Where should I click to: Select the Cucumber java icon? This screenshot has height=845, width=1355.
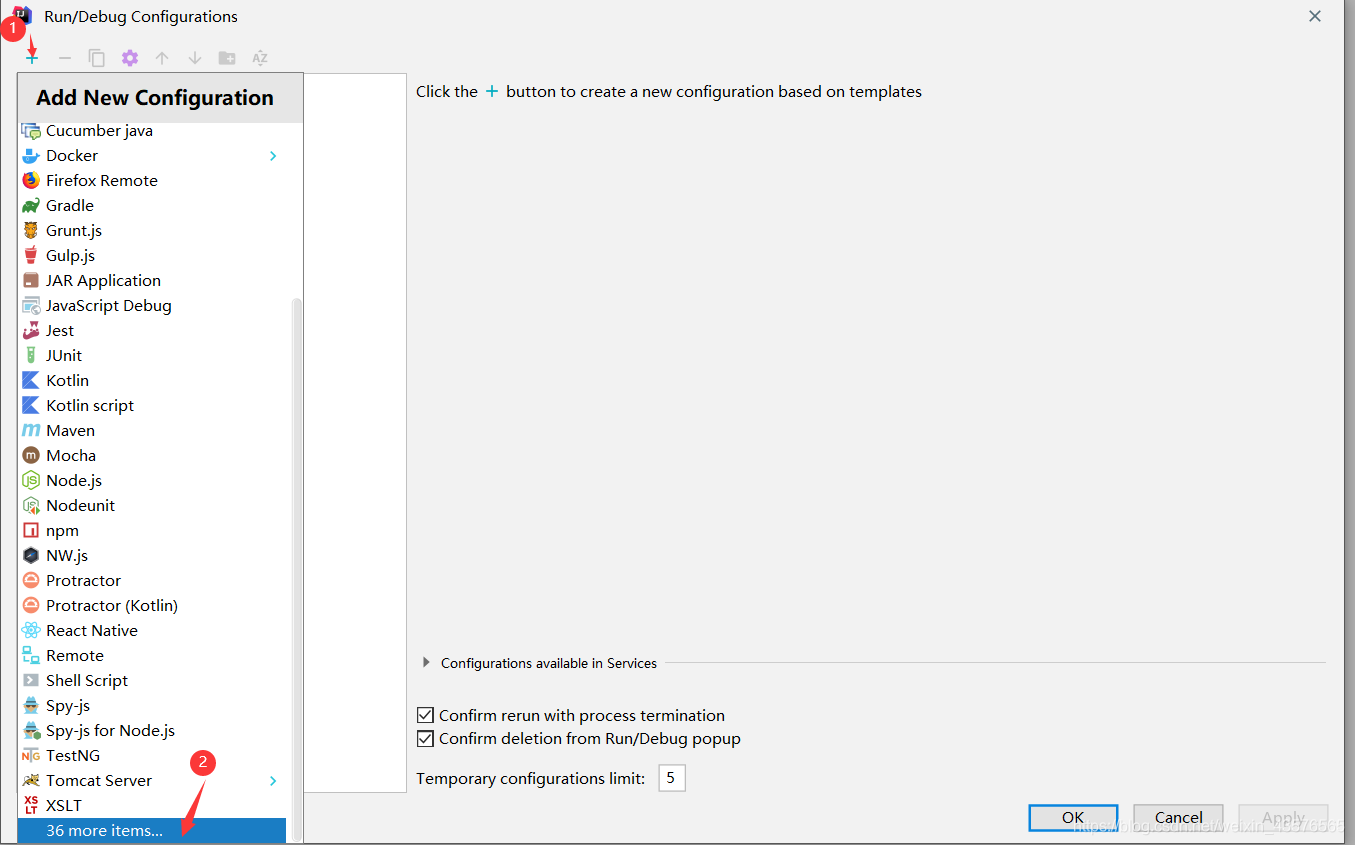pyautogui.click(x=31, y=131)
